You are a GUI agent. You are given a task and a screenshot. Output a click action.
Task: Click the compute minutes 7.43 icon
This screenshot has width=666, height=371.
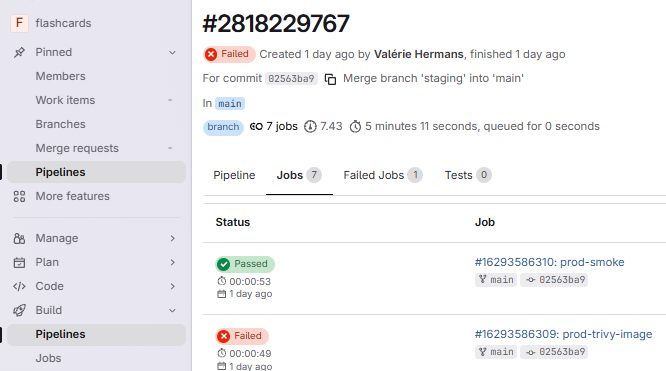(x=310, y=127)
